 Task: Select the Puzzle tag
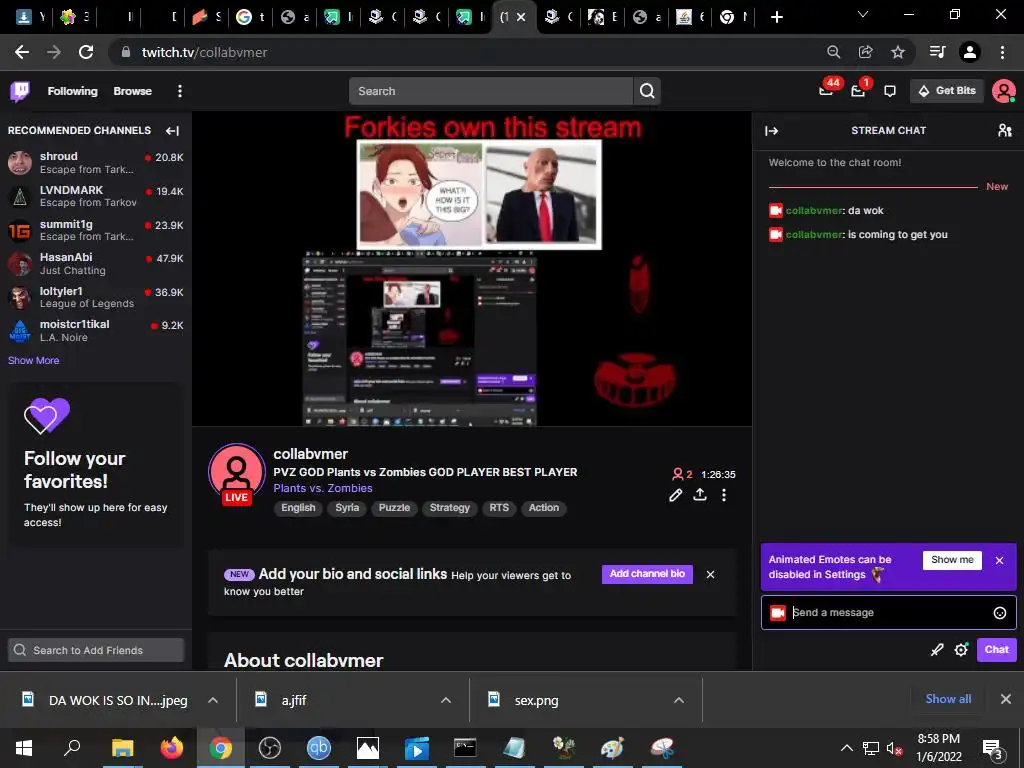pos(394,508)
